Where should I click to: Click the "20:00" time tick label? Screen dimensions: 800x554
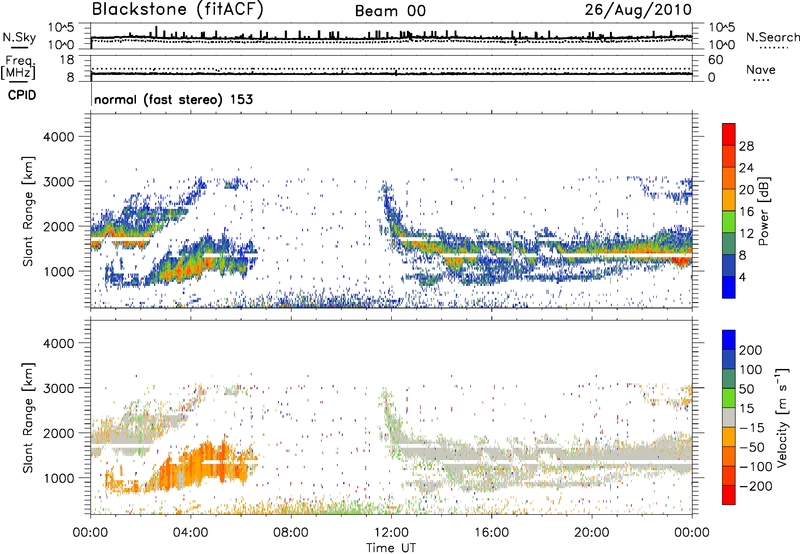(591, 533)
